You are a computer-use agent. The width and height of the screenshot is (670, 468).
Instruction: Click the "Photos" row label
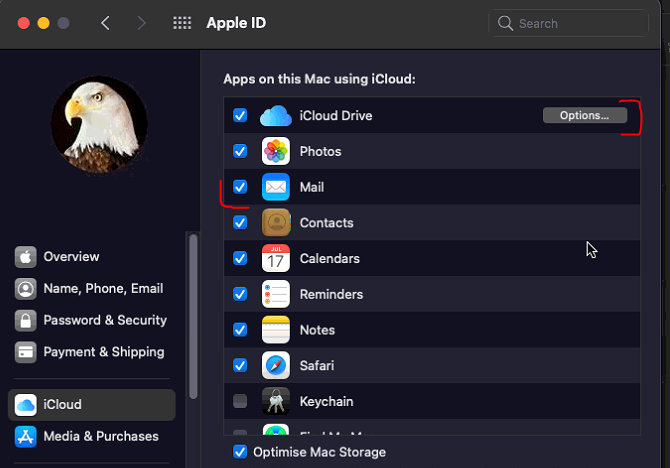[320, 151]
